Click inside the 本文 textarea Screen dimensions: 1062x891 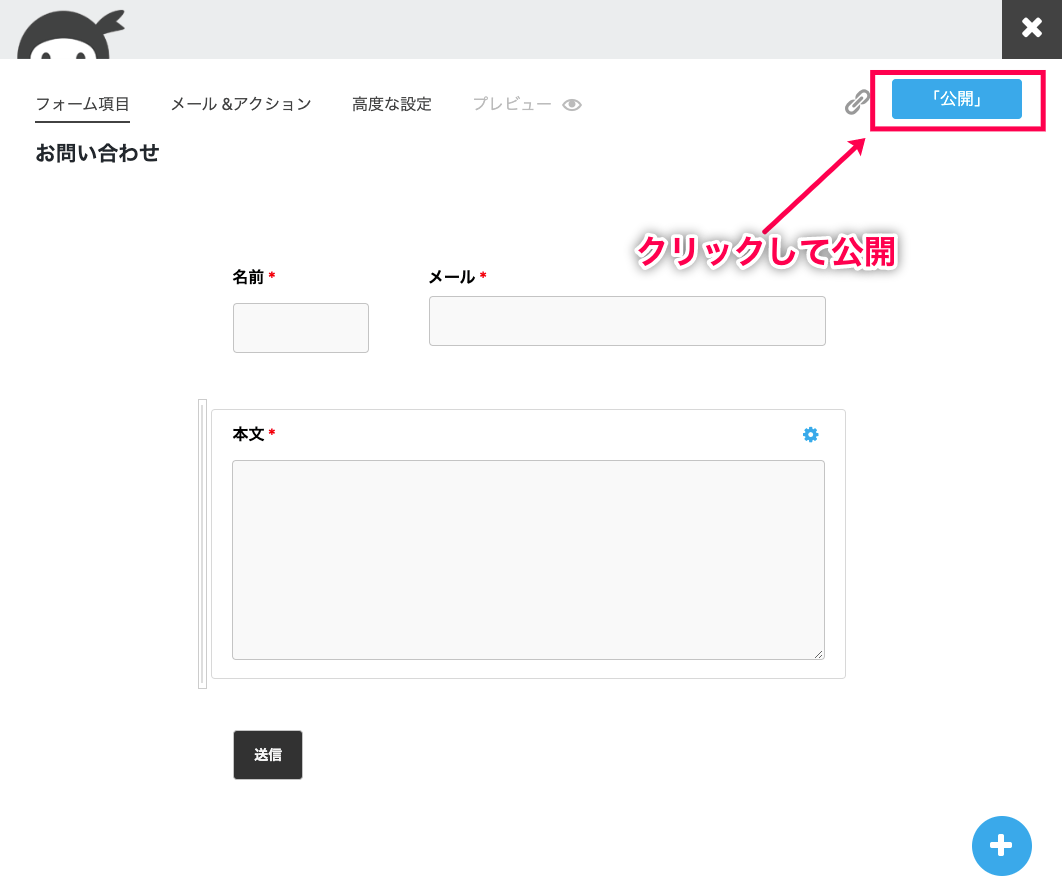528,560
